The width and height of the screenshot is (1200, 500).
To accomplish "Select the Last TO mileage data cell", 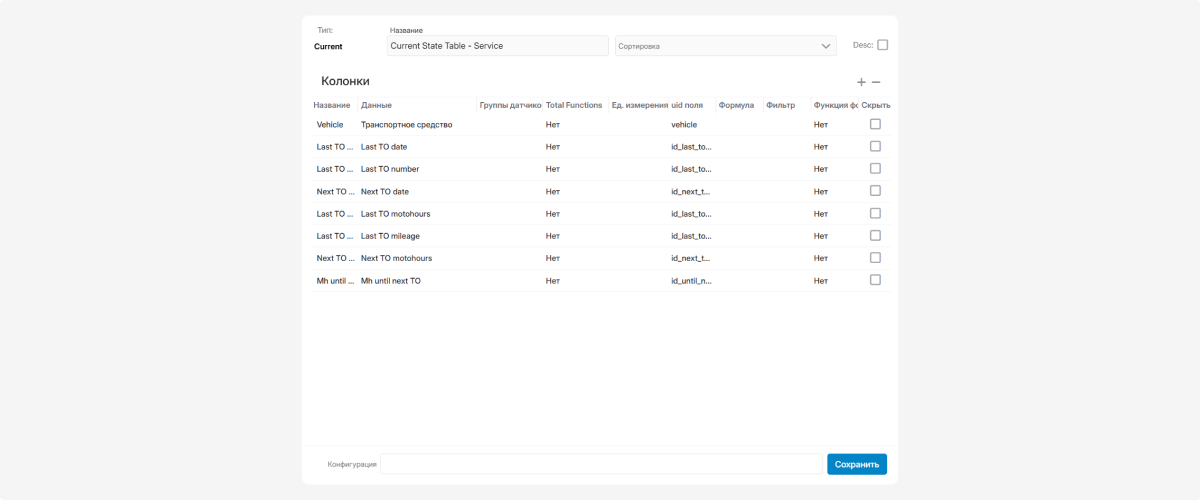I will pos(390,236).
